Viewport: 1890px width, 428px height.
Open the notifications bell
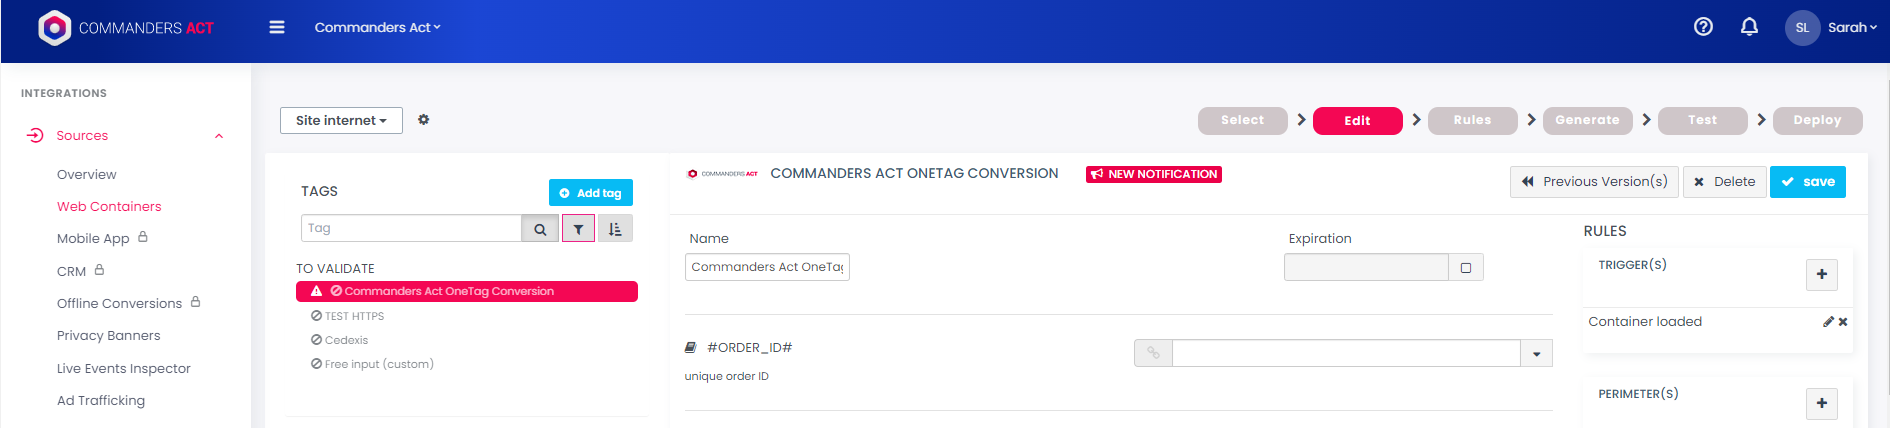coord(1749,27)
